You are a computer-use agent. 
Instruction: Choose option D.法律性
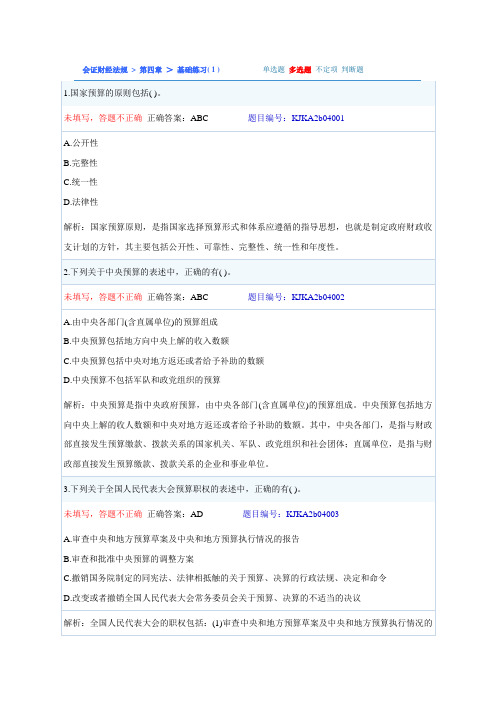81,202
